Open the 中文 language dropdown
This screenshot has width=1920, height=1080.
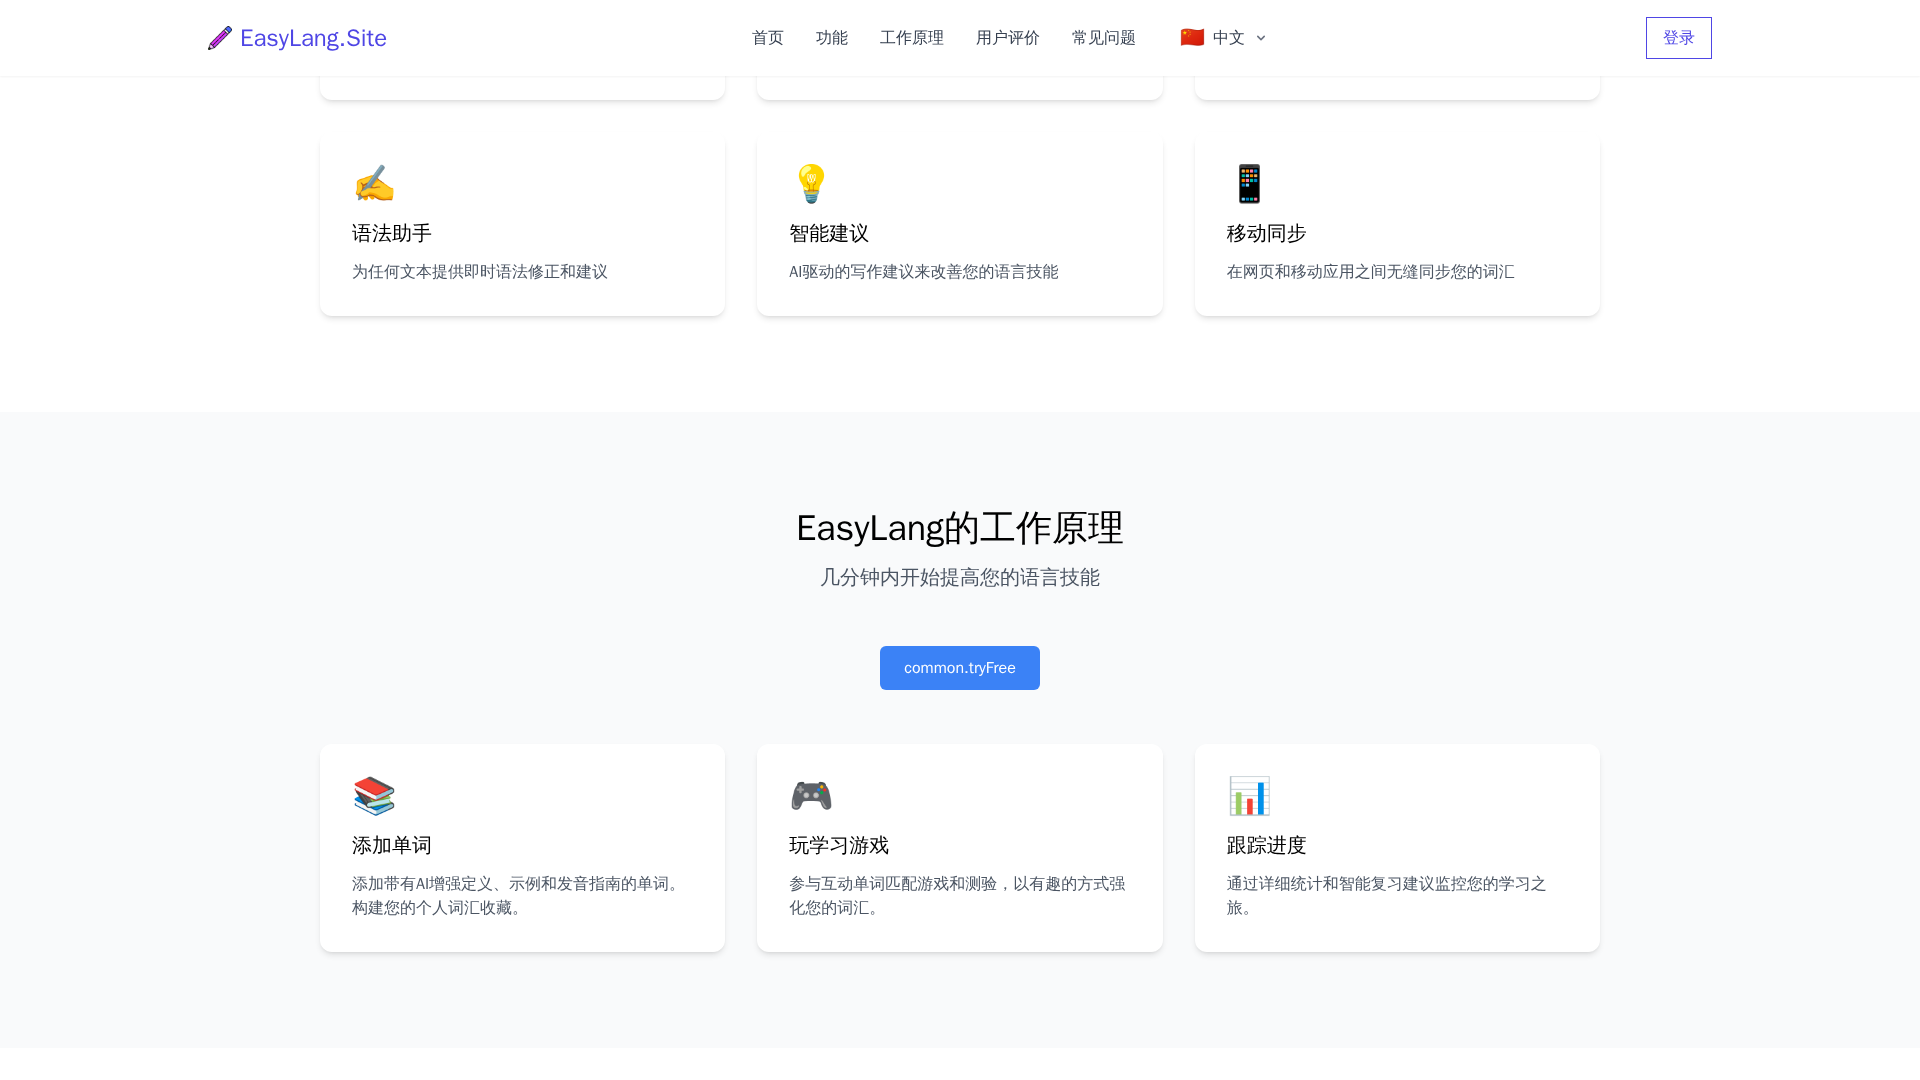(x=1228, y=38)
